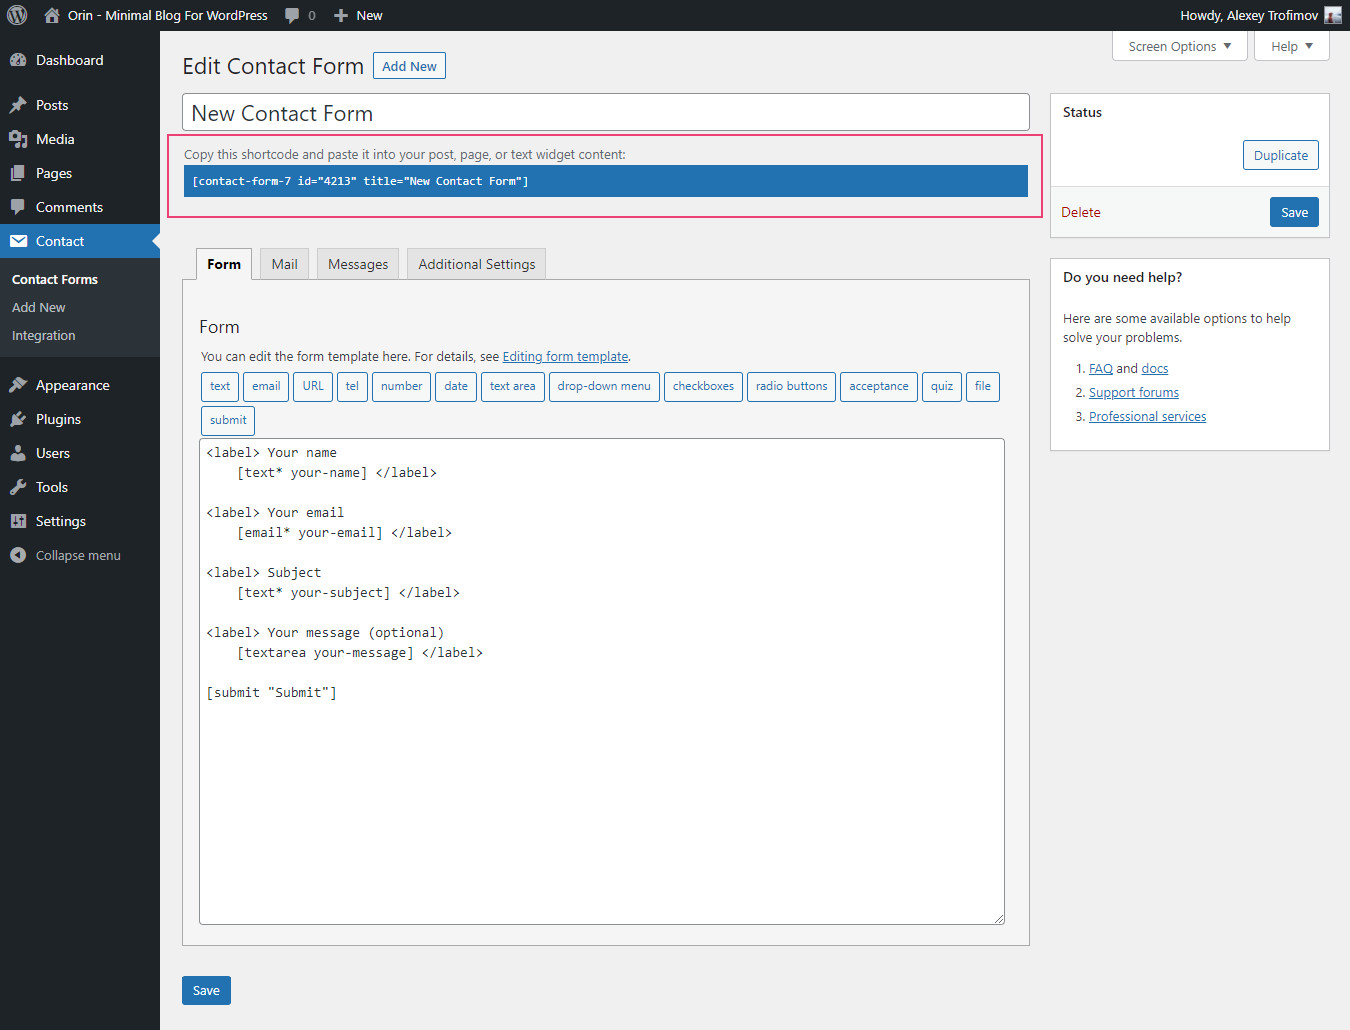This screenshot has width=1350, height=1030.
Task: Collapse the admin sidebar menu
Action: coord(16,555)
